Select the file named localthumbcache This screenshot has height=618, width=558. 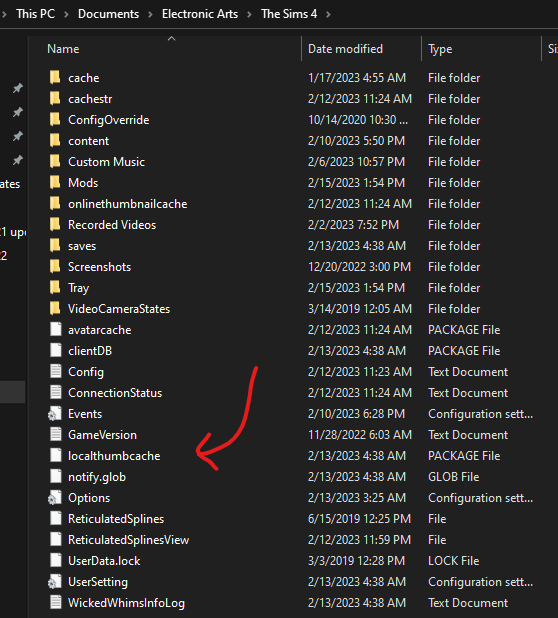click(114, 456)
